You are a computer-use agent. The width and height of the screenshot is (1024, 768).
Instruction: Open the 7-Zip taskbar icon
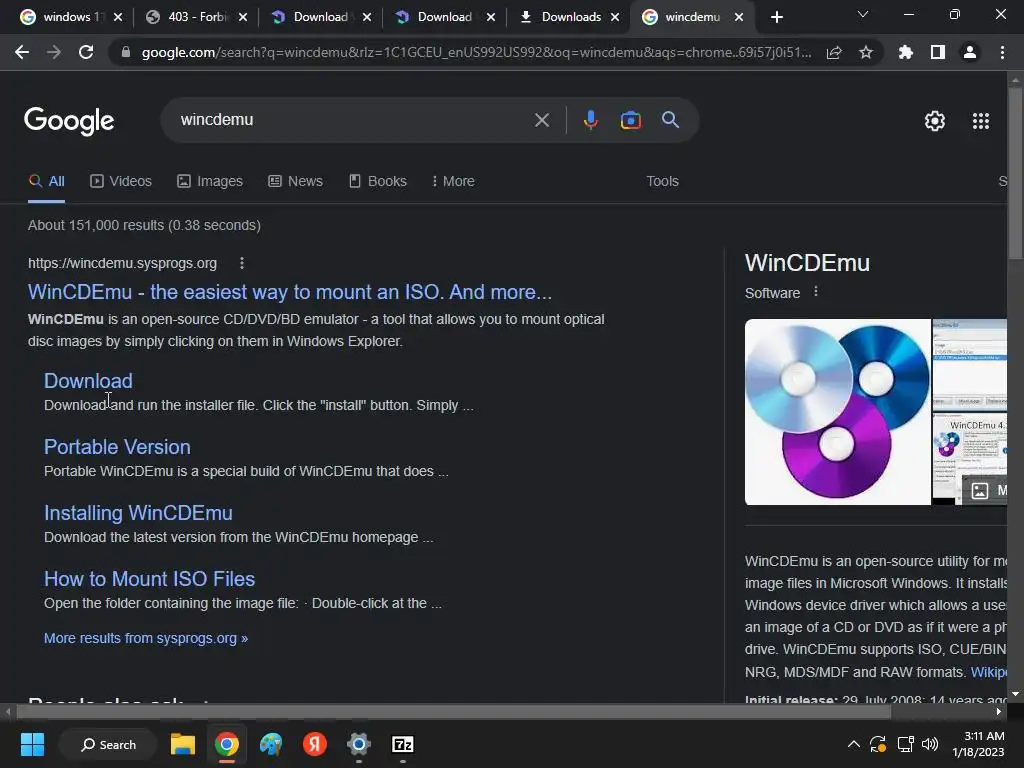tap(402, 744)
